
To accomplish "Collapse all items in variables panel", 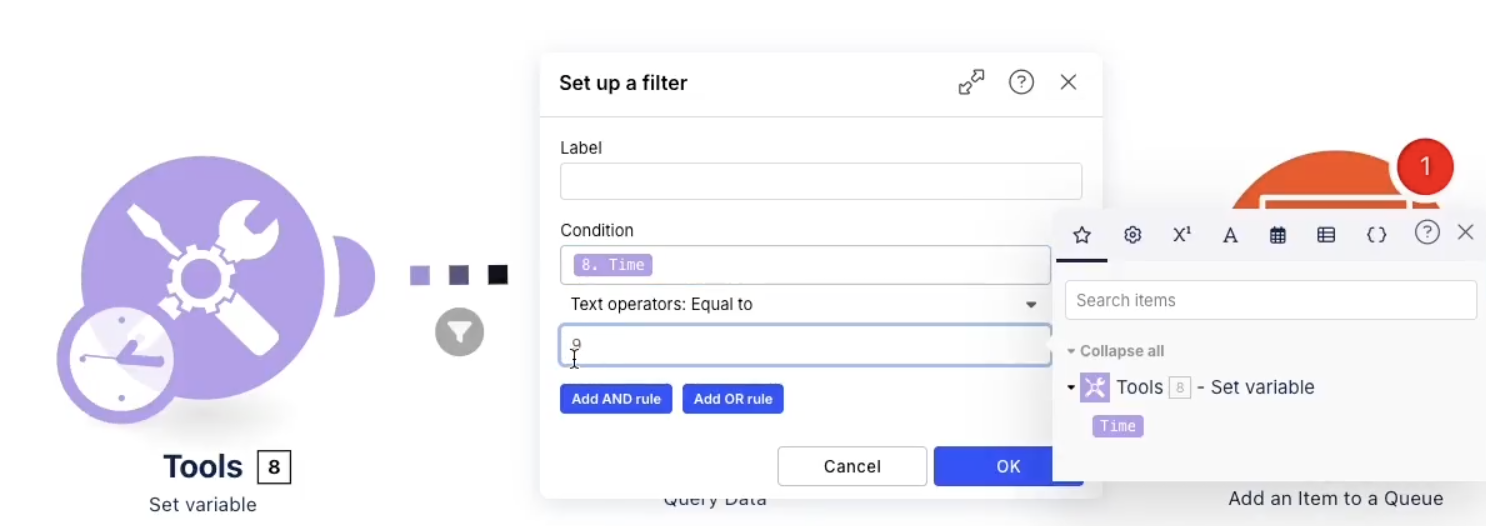I will pos(1115,351).
